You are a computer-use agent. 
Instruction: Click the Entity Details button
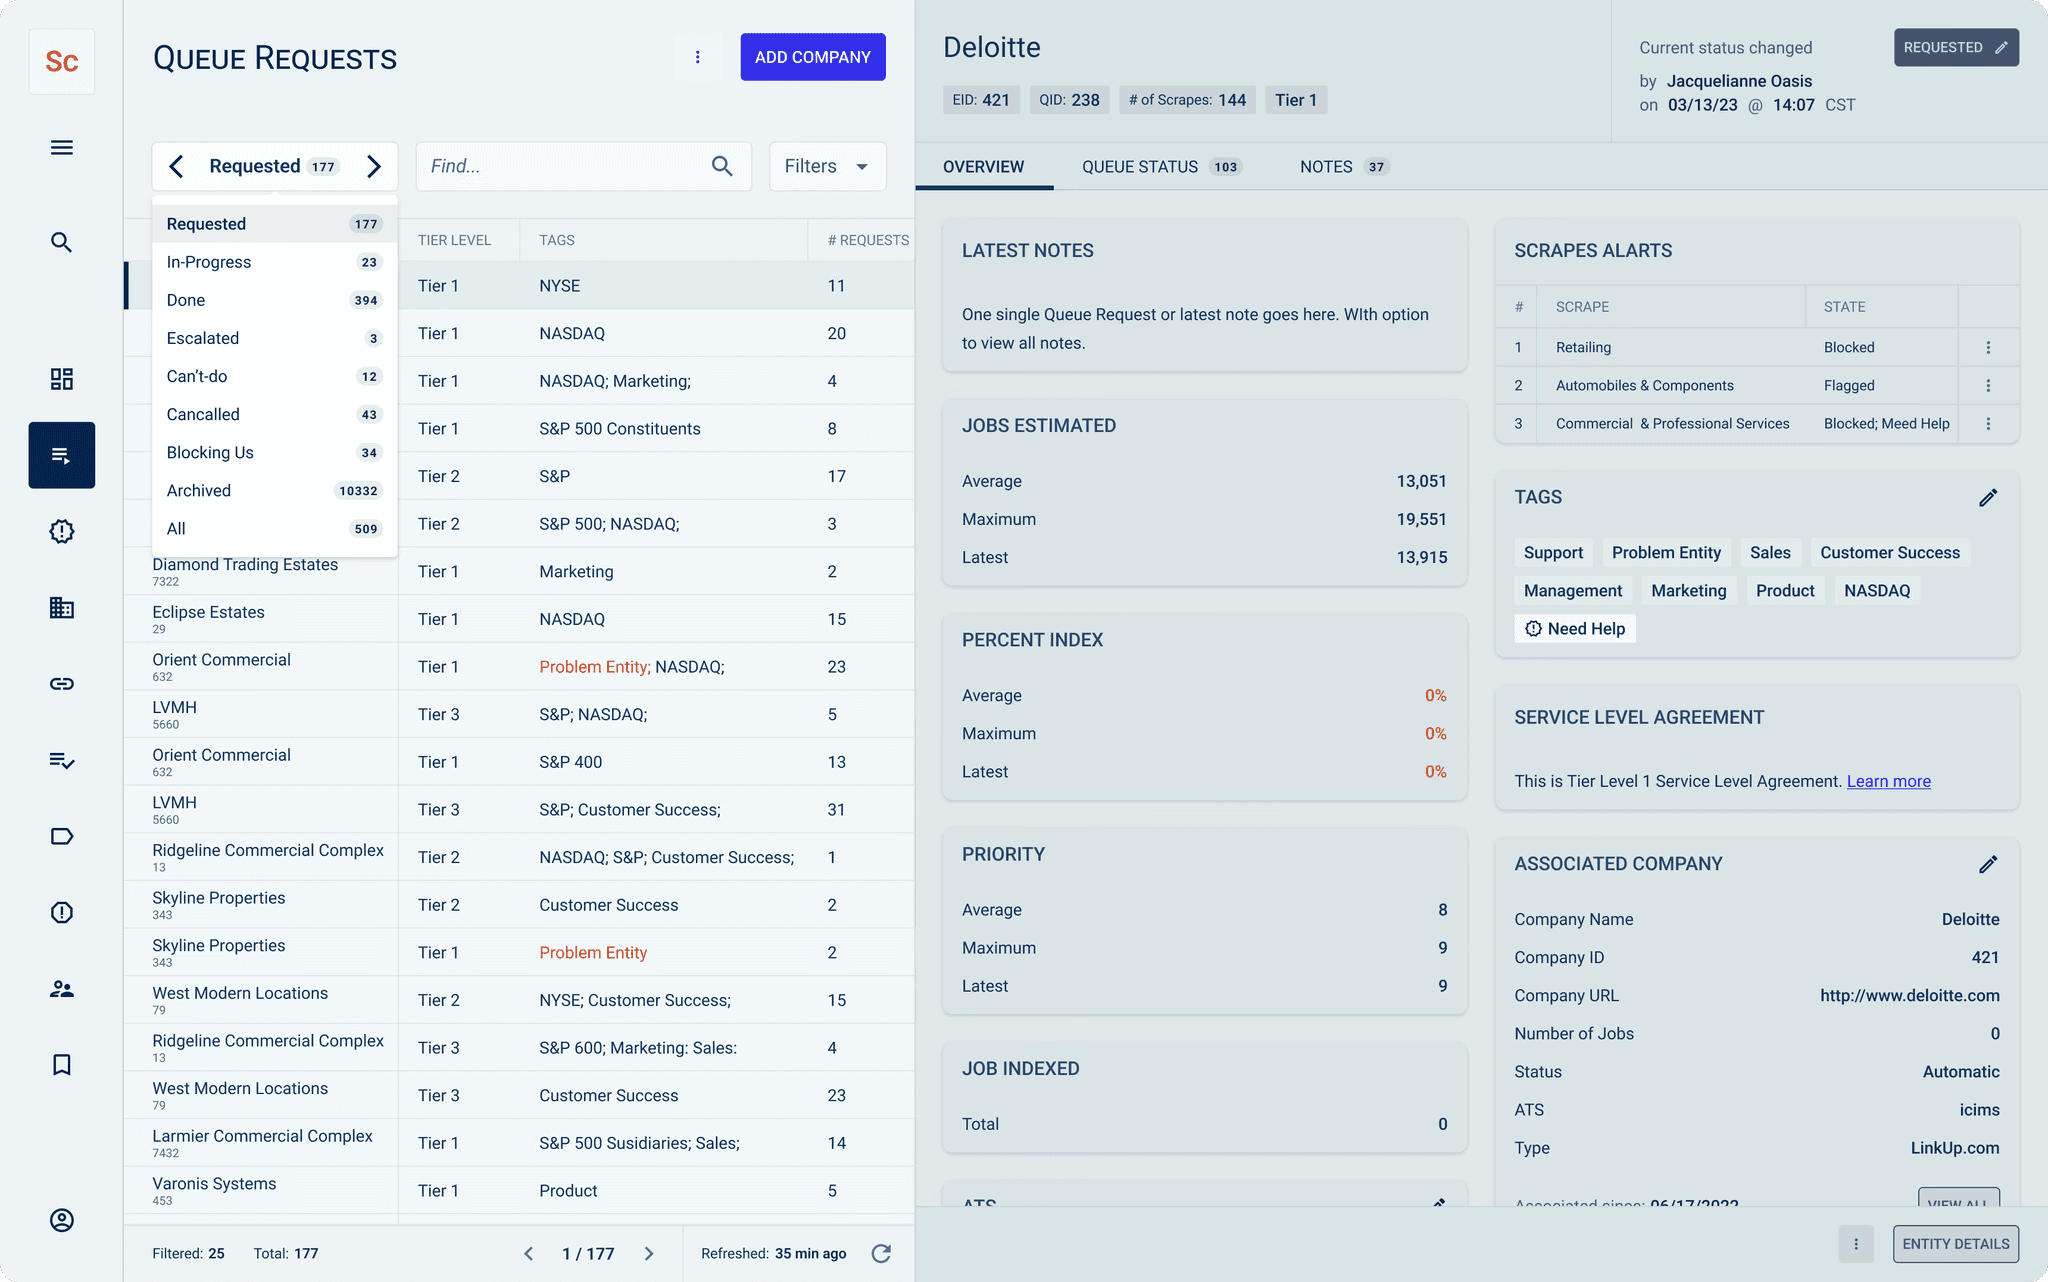click(1955, 1244)
